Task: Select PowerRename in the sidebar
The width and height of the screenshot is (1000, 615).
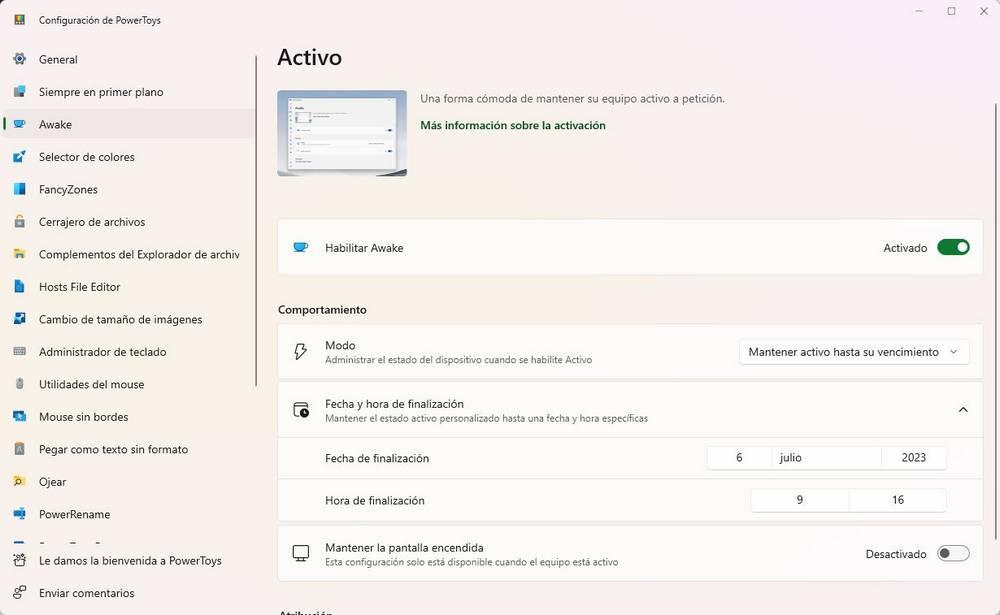Action: [x=129, y=514]
